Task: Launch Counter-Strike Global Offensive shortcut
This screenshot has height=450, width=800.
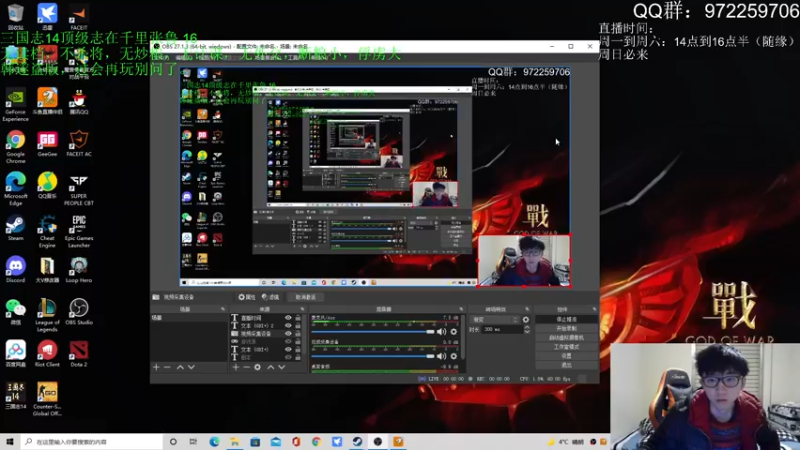Action: (x=47, y=399)
